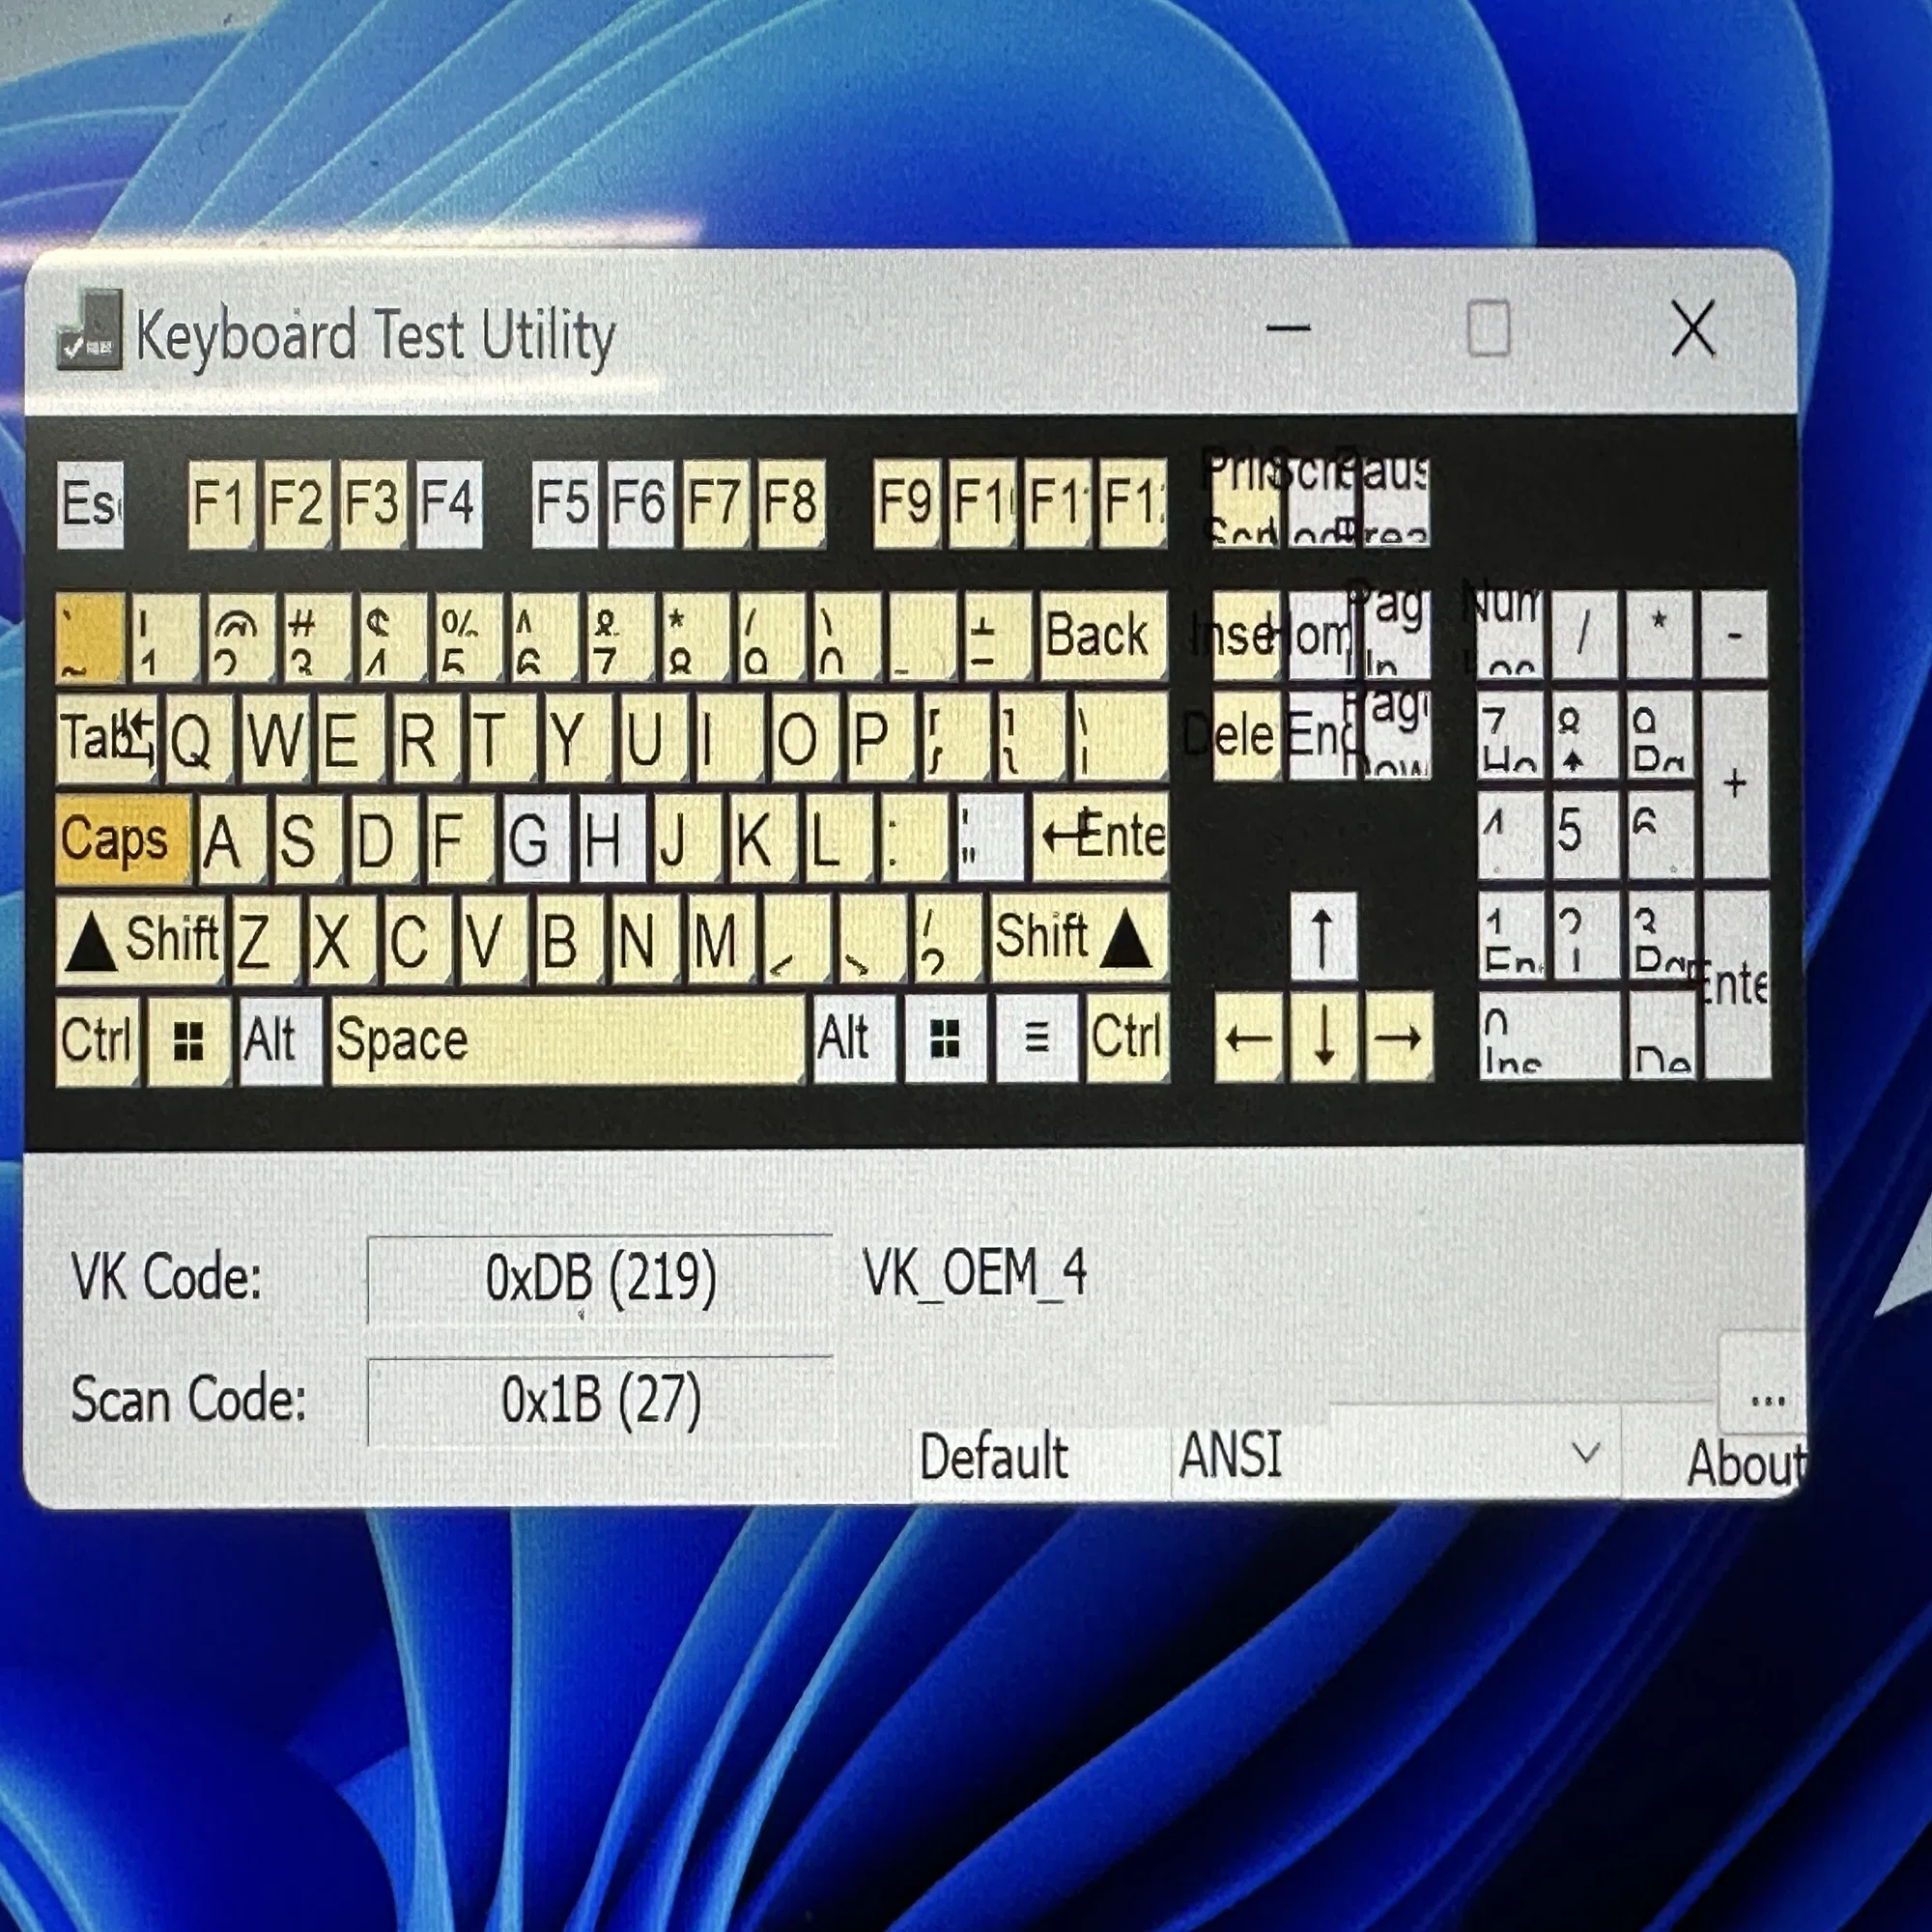This screenshot has height=1932, width=1932.
Task: Click the Up arrow key
Action: pos(1323,937)
